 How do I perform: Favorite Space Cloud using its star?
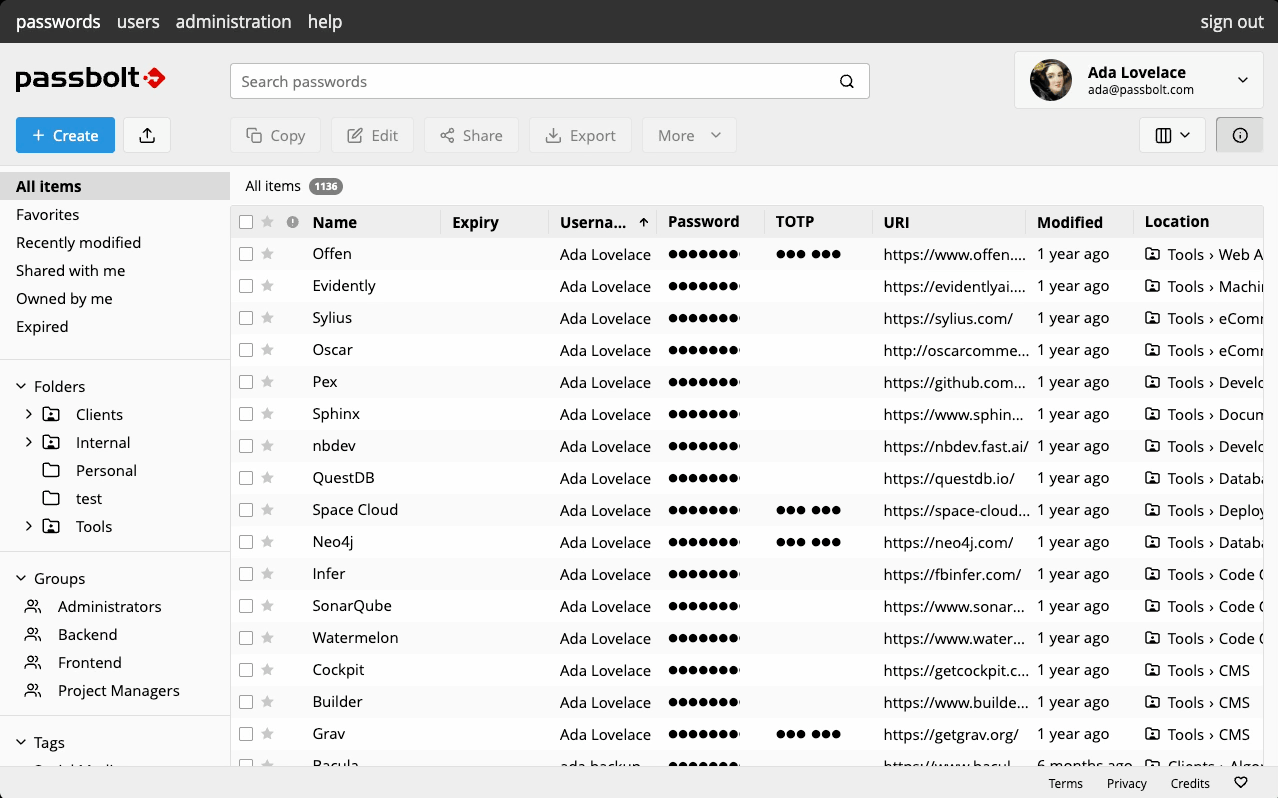pyautogui.click(x=267, y=510)
